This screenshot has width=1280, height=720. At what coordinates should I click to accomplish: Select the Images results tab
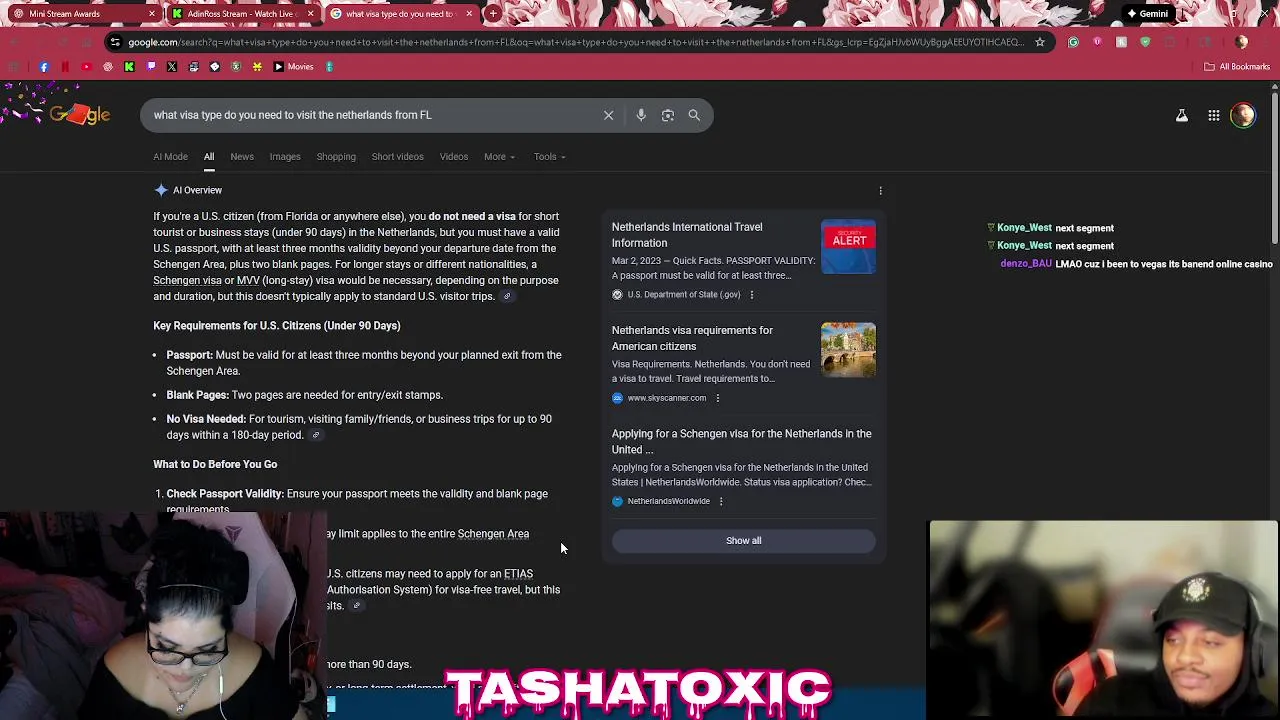coord(285,157)
